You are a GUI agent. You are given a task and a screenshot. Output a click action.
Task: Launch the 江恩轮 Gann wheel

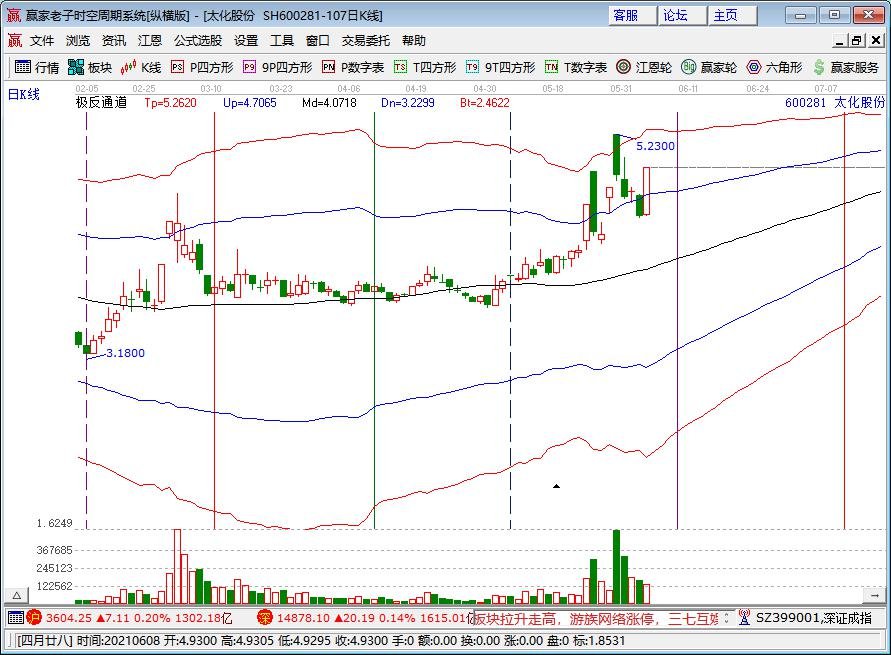click(644, 67)
